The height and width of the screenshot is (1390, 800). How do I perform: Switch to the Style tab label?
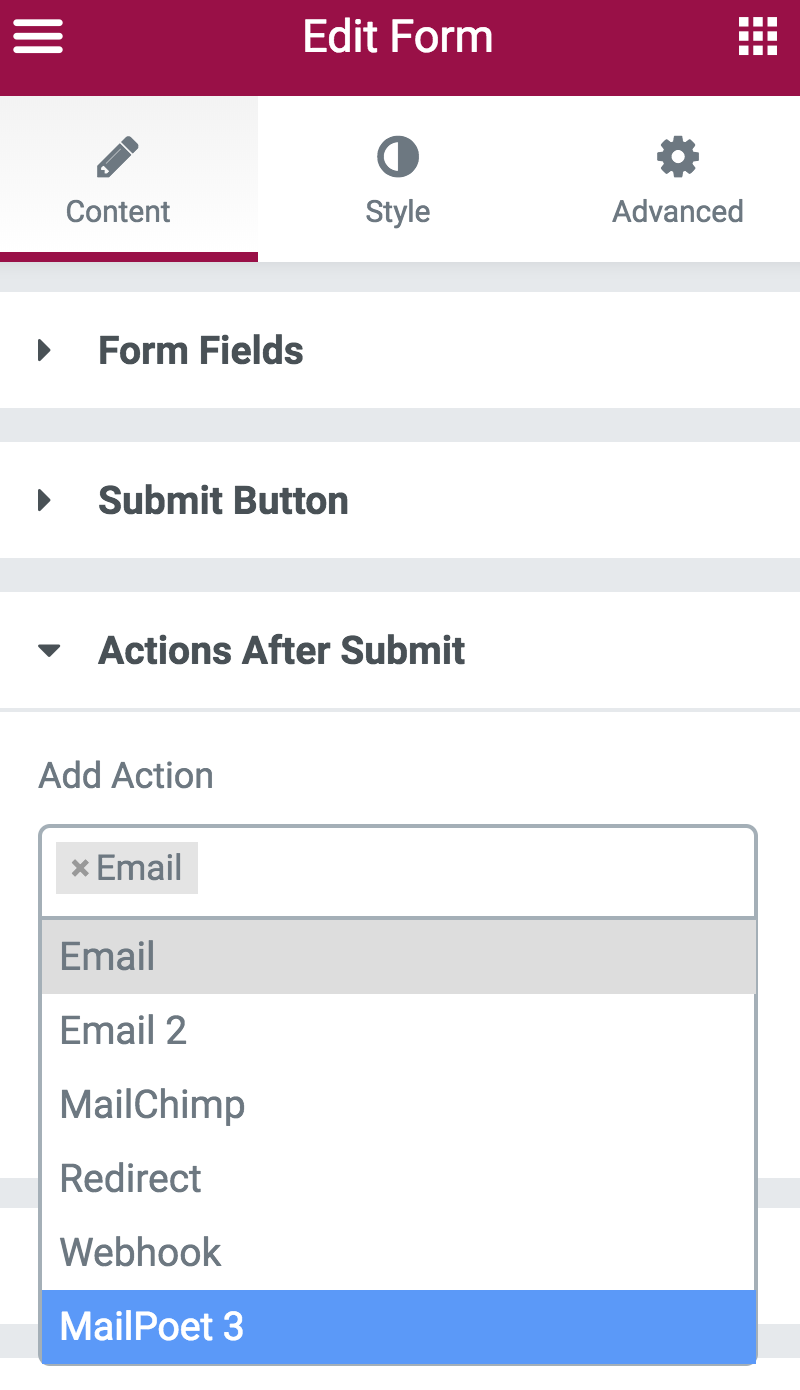pos(397,212)
